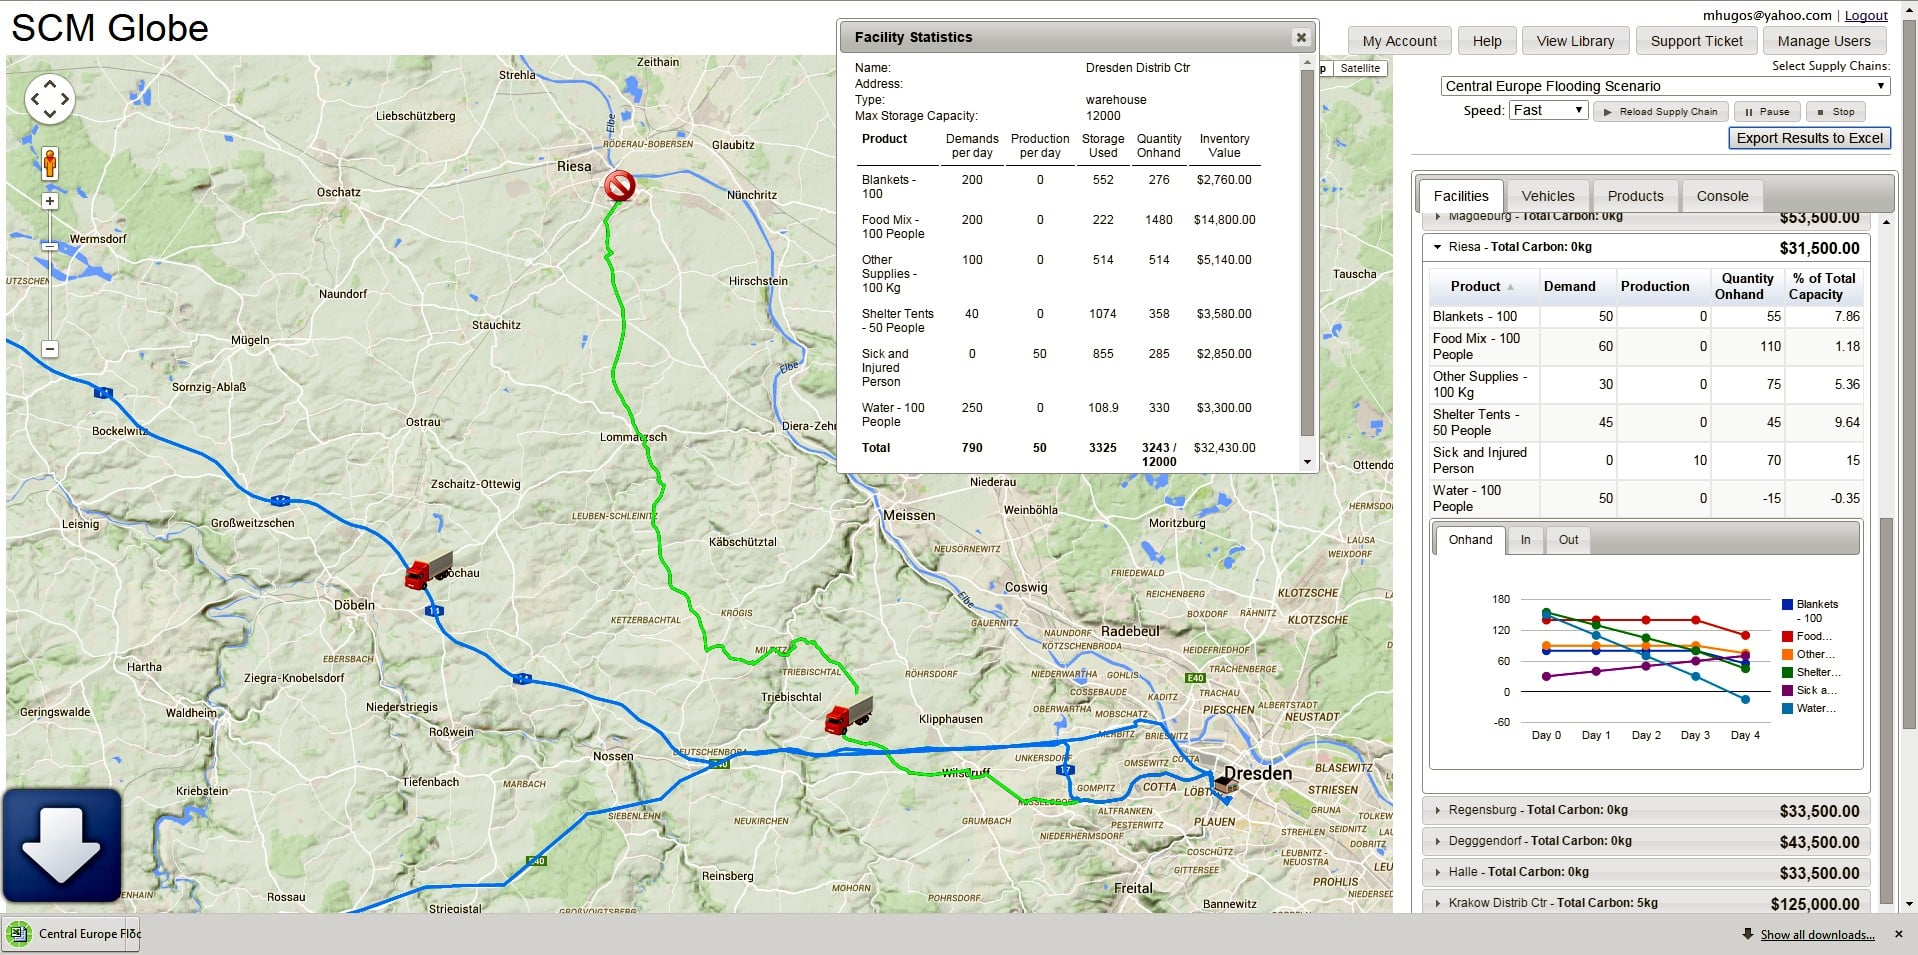The width and height of the screenshot is (1918, 955).
Task: Switch to the Facilities tab
Action: 1461,196
